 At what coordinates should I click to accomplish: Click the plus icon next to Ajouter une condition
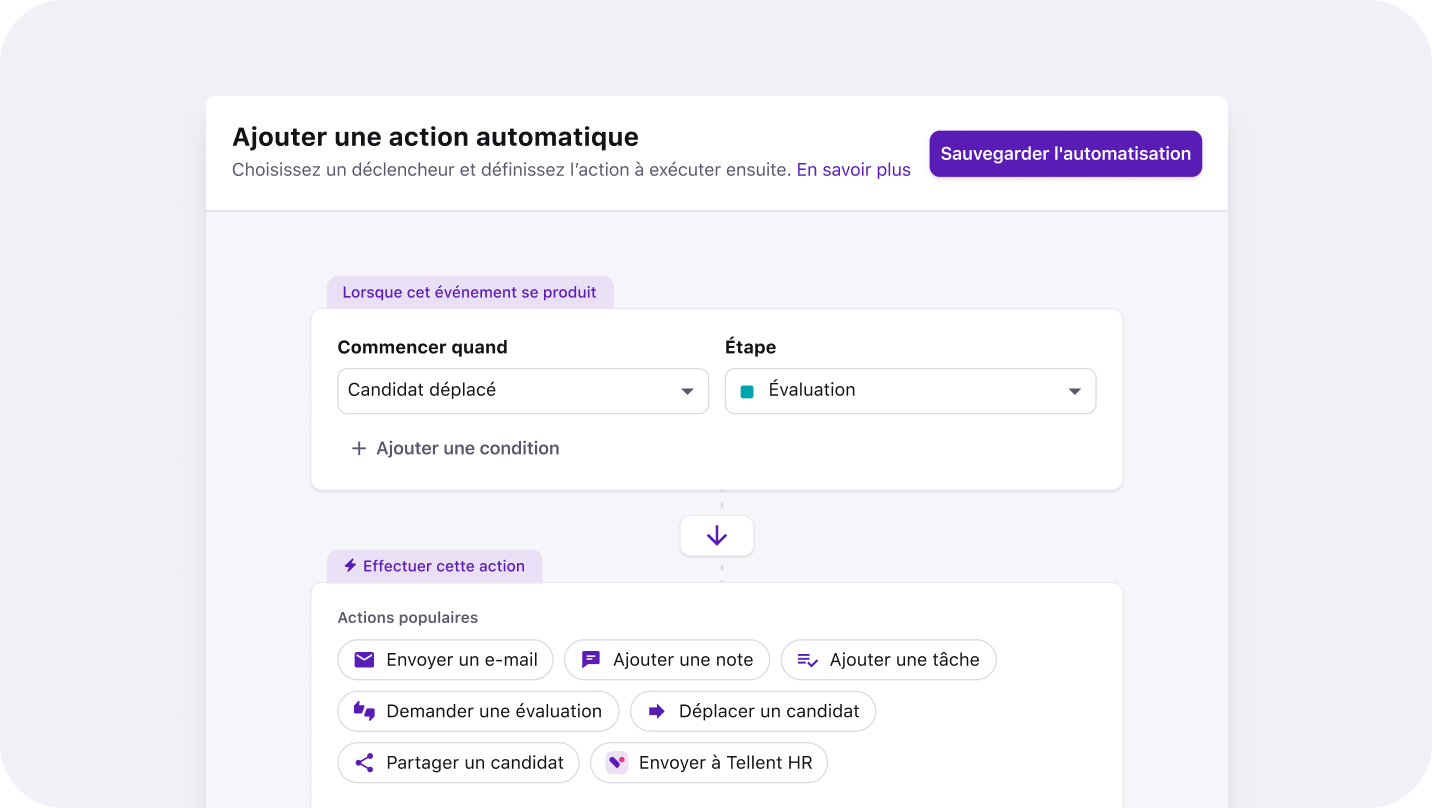pos(359,448)
